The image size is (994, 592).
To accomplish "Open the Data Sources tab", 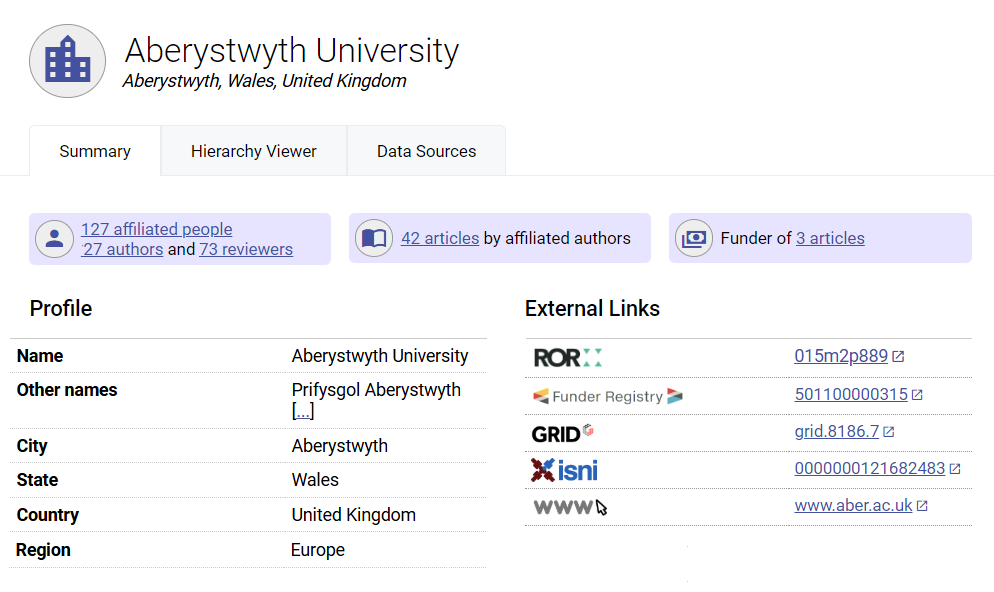I will 426,151.
